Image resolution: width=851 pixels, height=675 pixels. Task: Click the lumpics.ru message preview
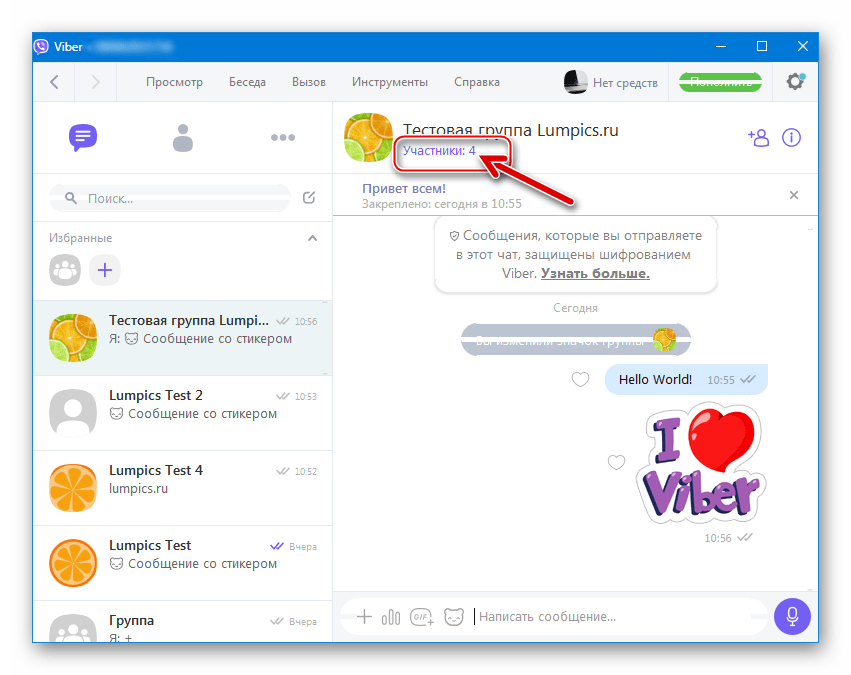(x=138, y=488)
